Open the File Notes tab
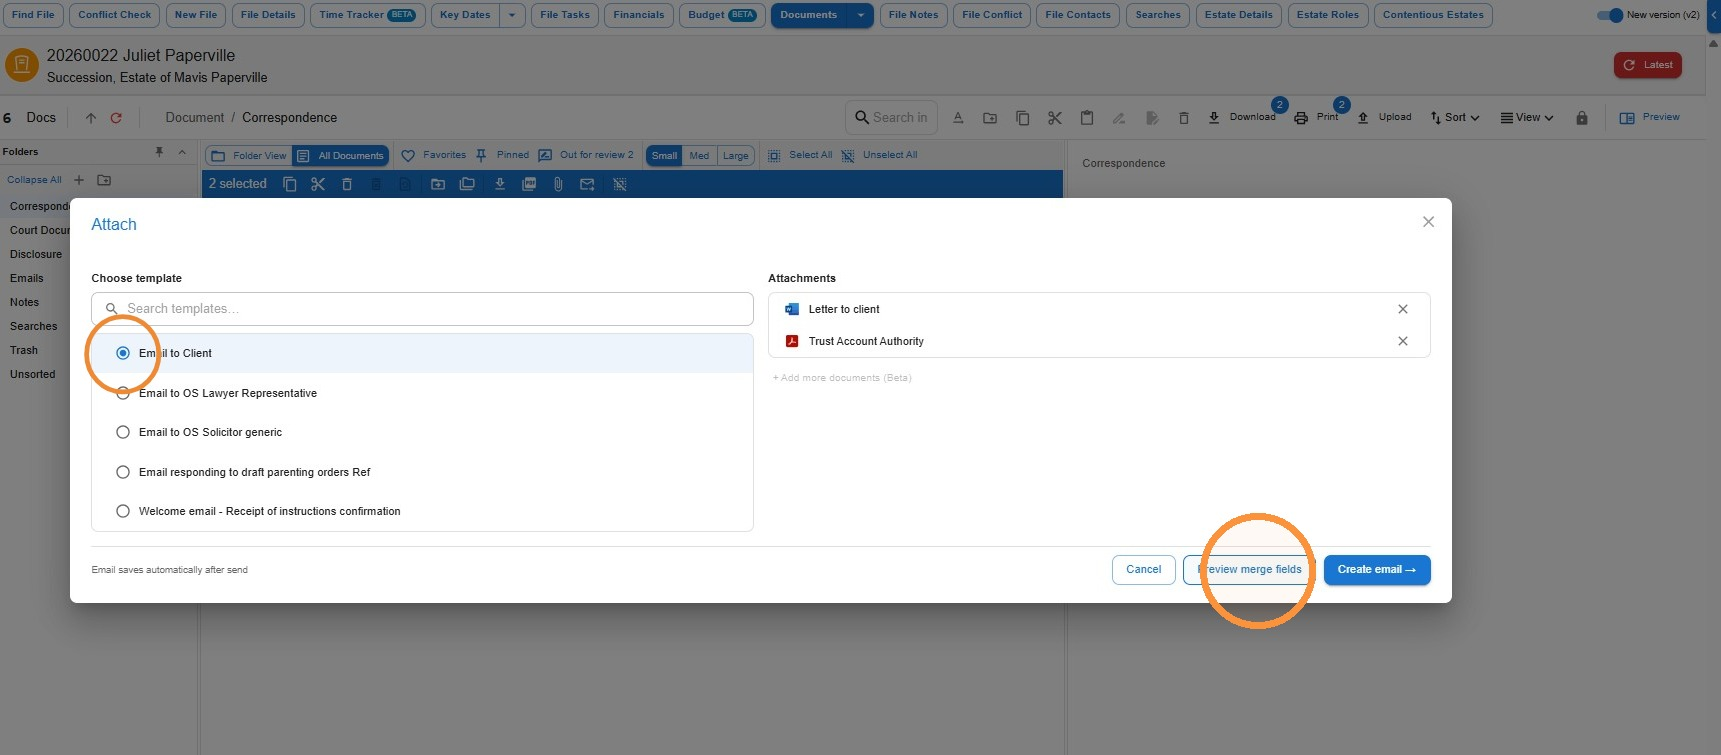 click(x=913, y=15)
